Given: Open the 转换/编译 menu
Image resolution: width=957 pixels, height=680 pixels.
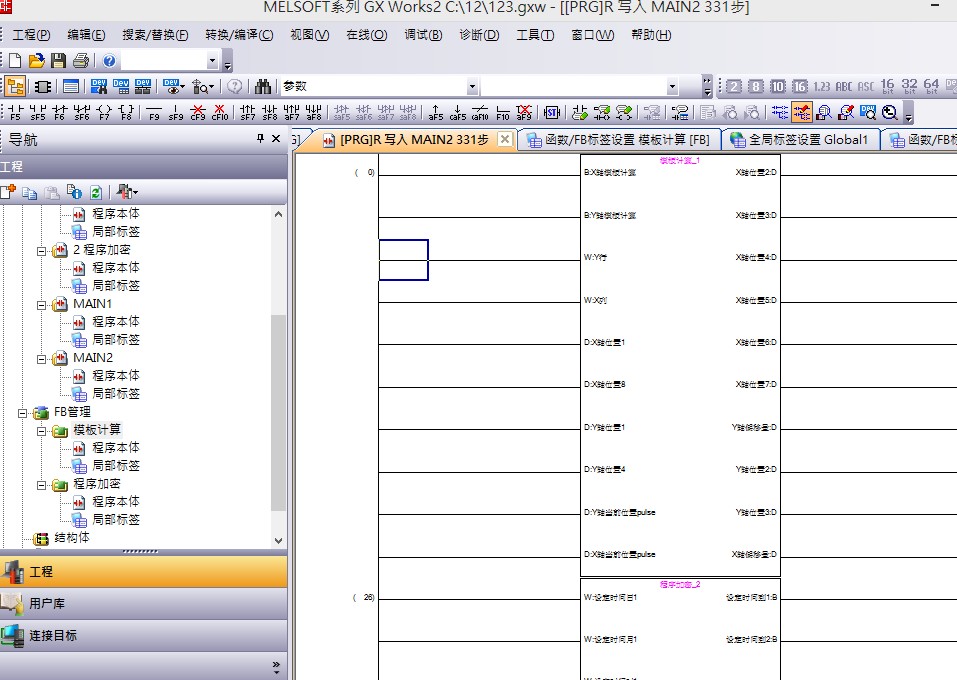Looking at the screenshot, I should pyautogui.click(x=239, y=35).
